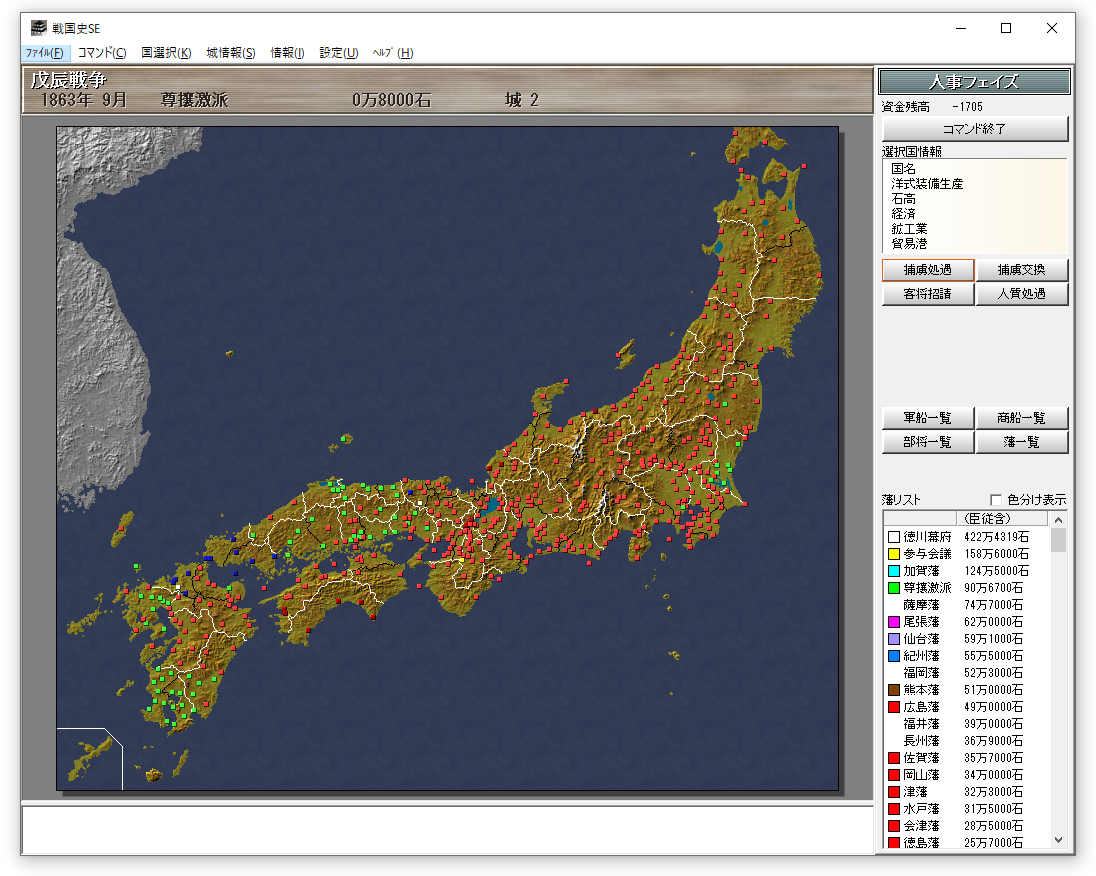This screenshot has height=876, width=1096.
Task: Open the 藩一覧 list
Action: coord(1021,442)
